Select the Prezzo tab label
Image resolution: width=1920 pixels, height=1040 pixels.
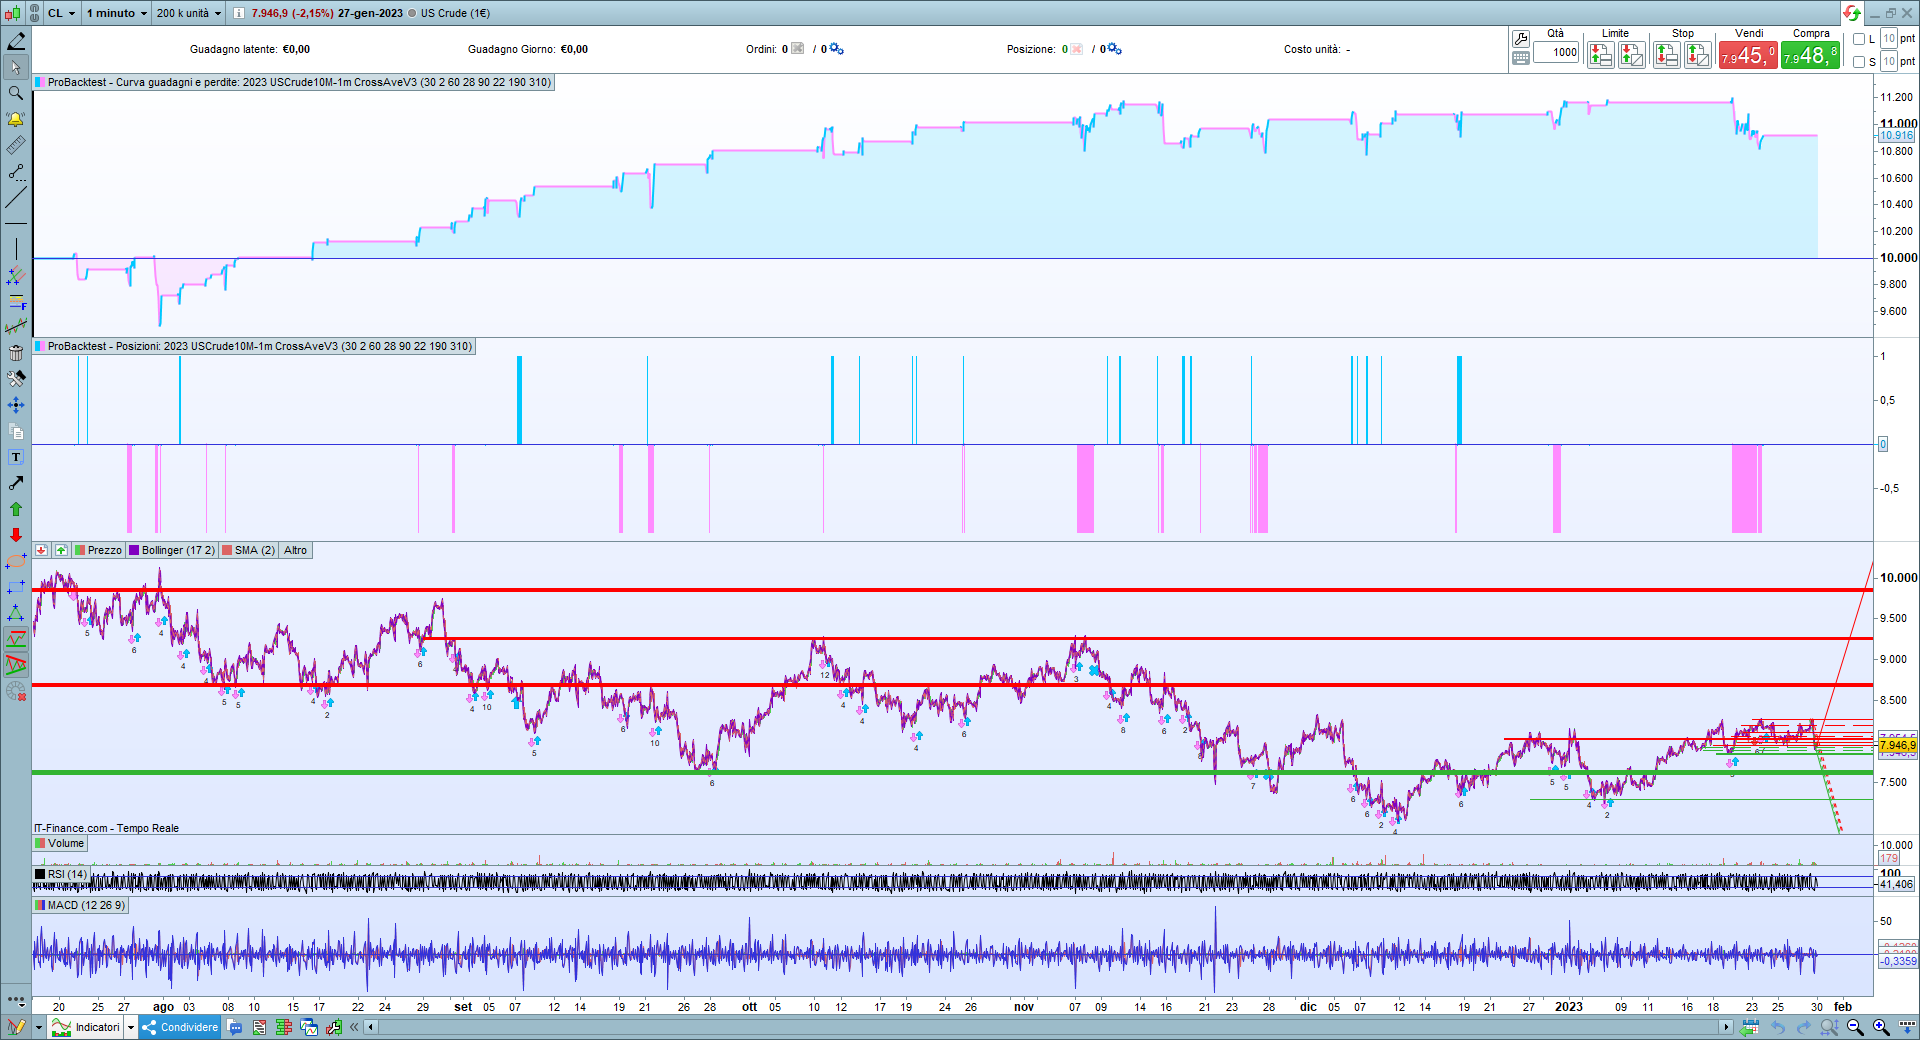104,551
